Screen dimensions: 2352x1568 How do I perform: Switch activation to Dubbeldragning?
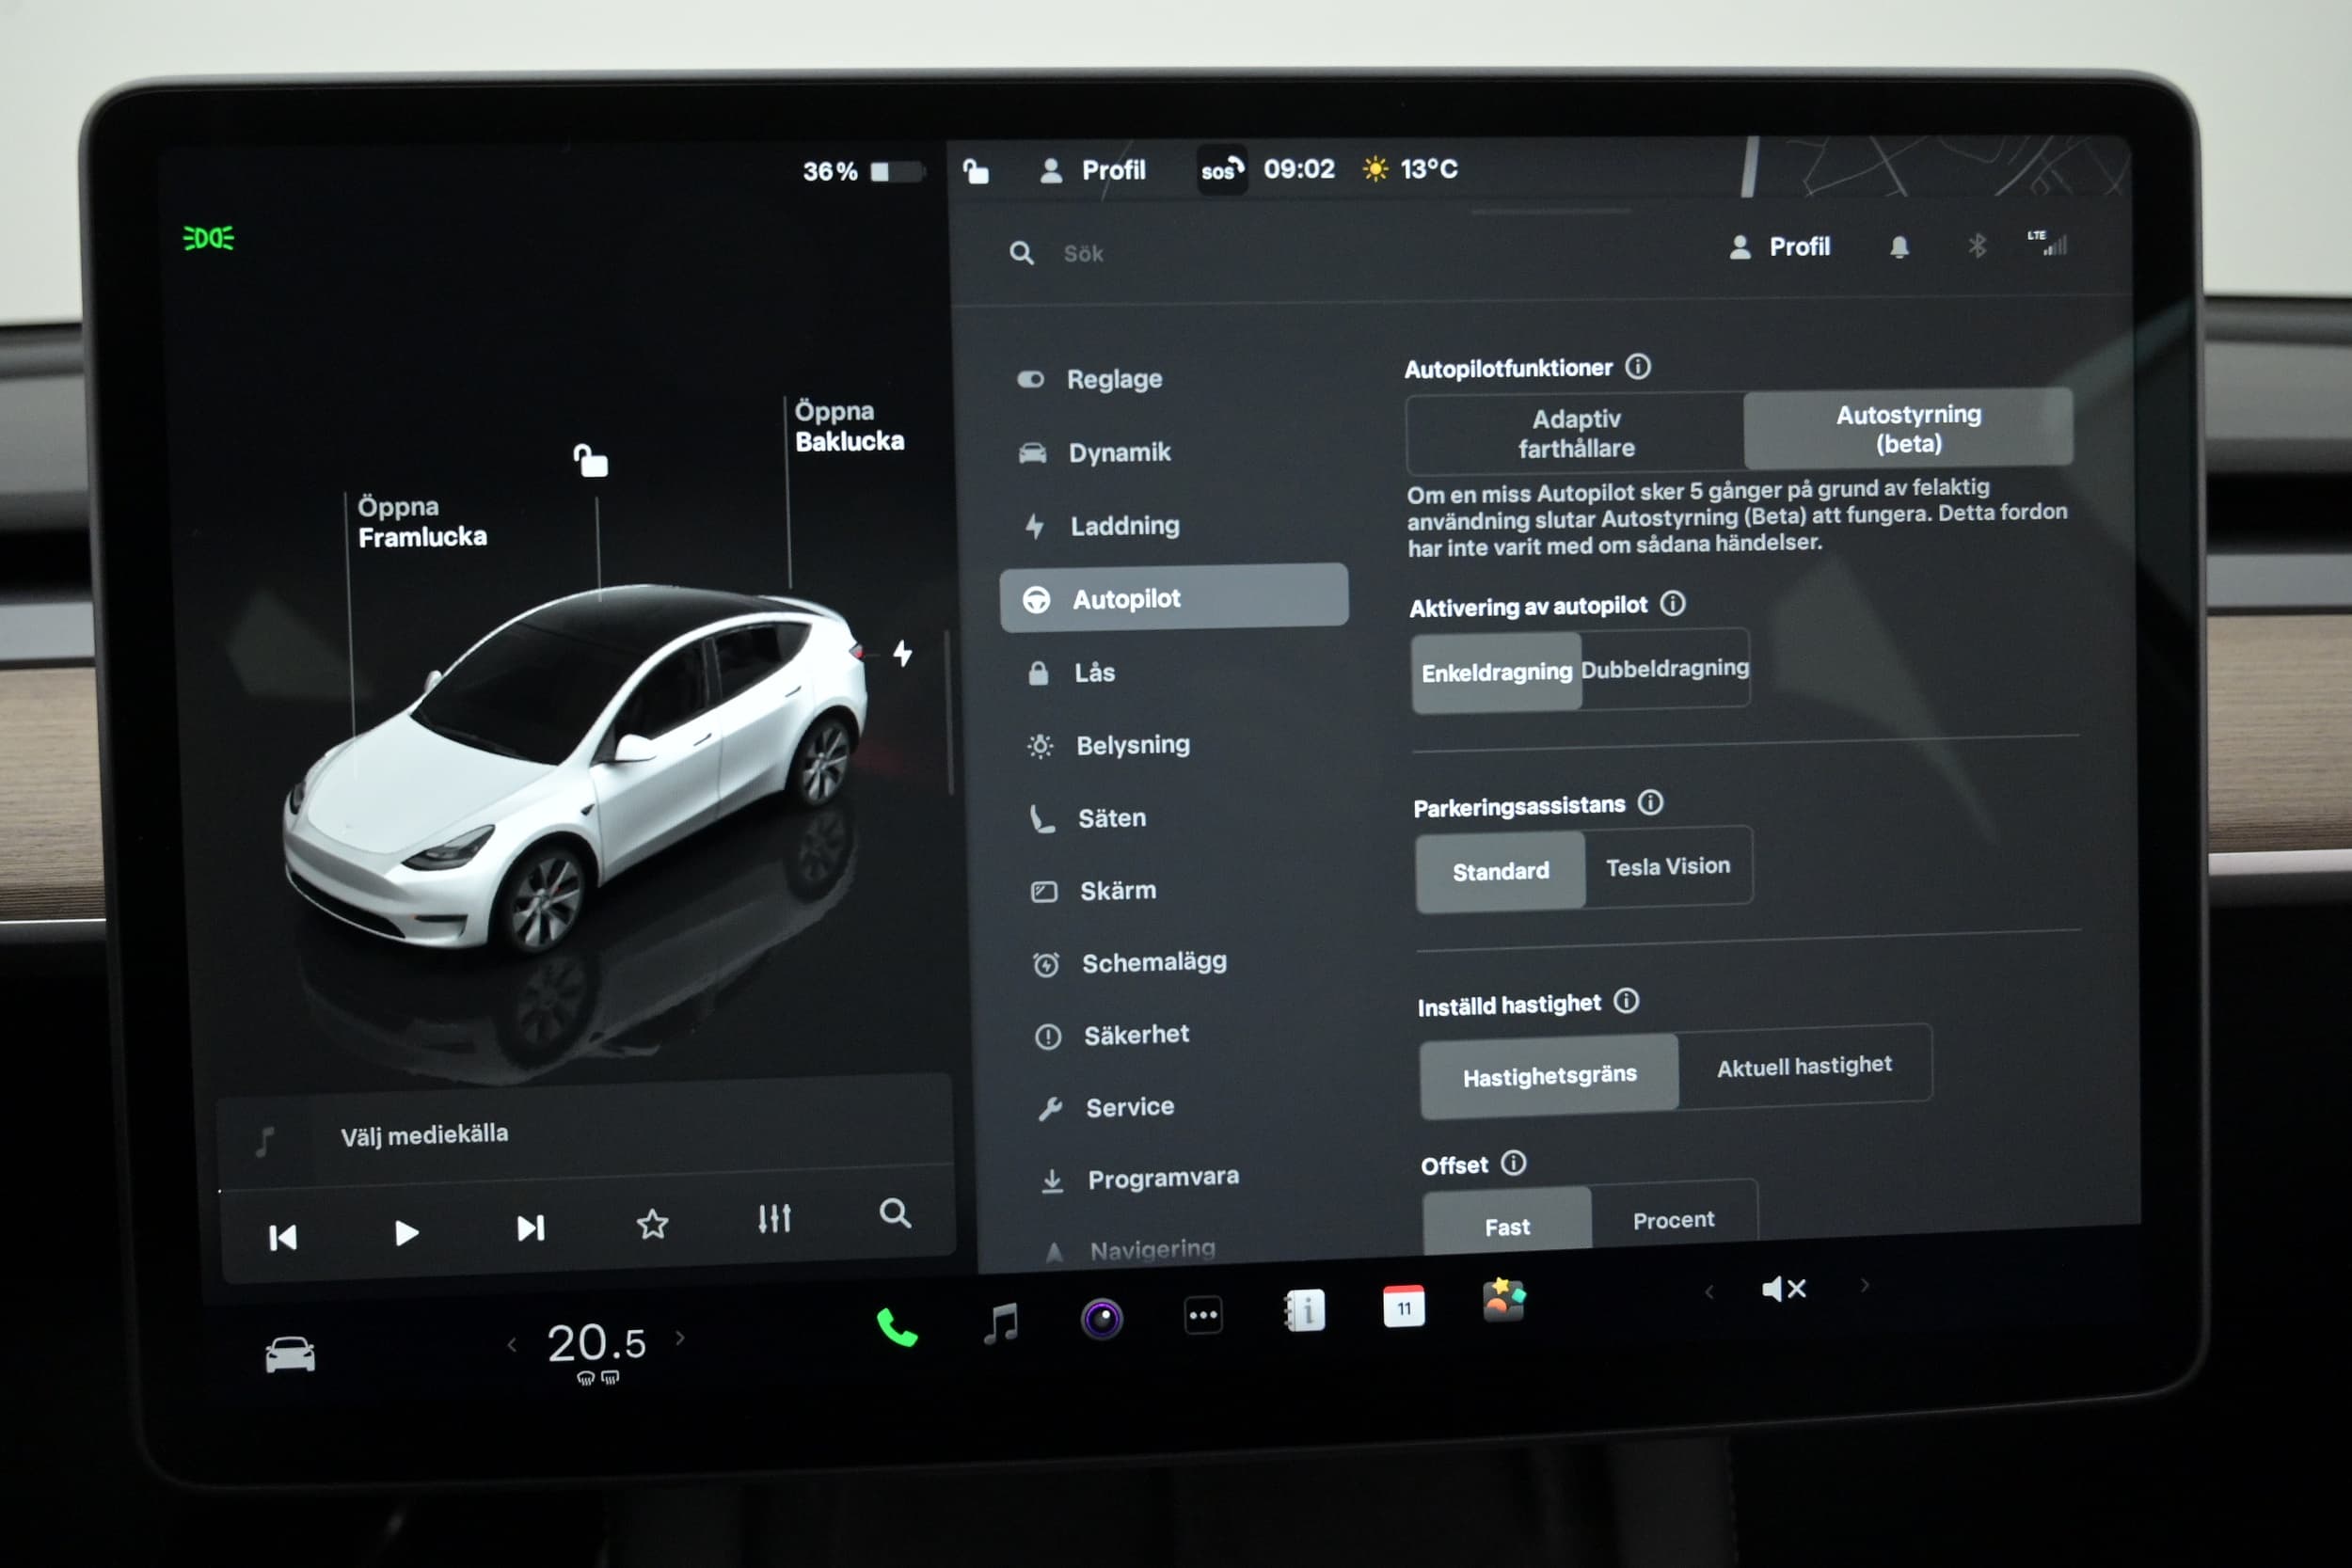[x=1664, y=668]
